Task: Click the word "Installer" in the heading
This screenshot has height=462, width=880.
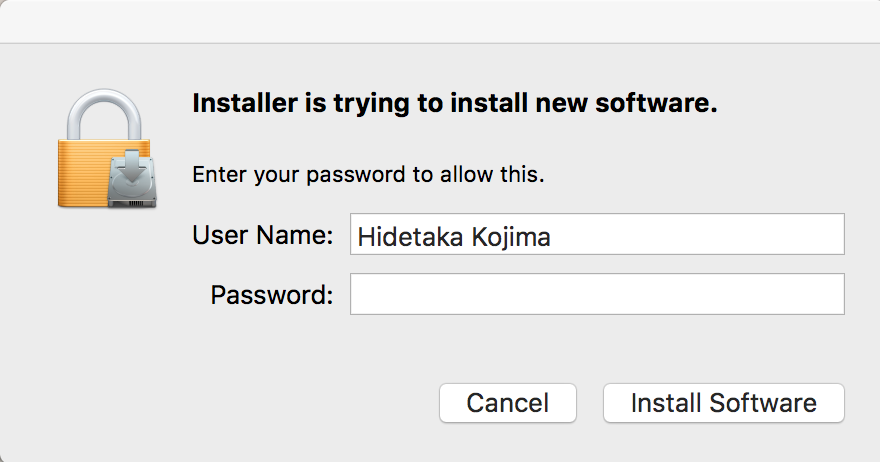Action: 245,103
